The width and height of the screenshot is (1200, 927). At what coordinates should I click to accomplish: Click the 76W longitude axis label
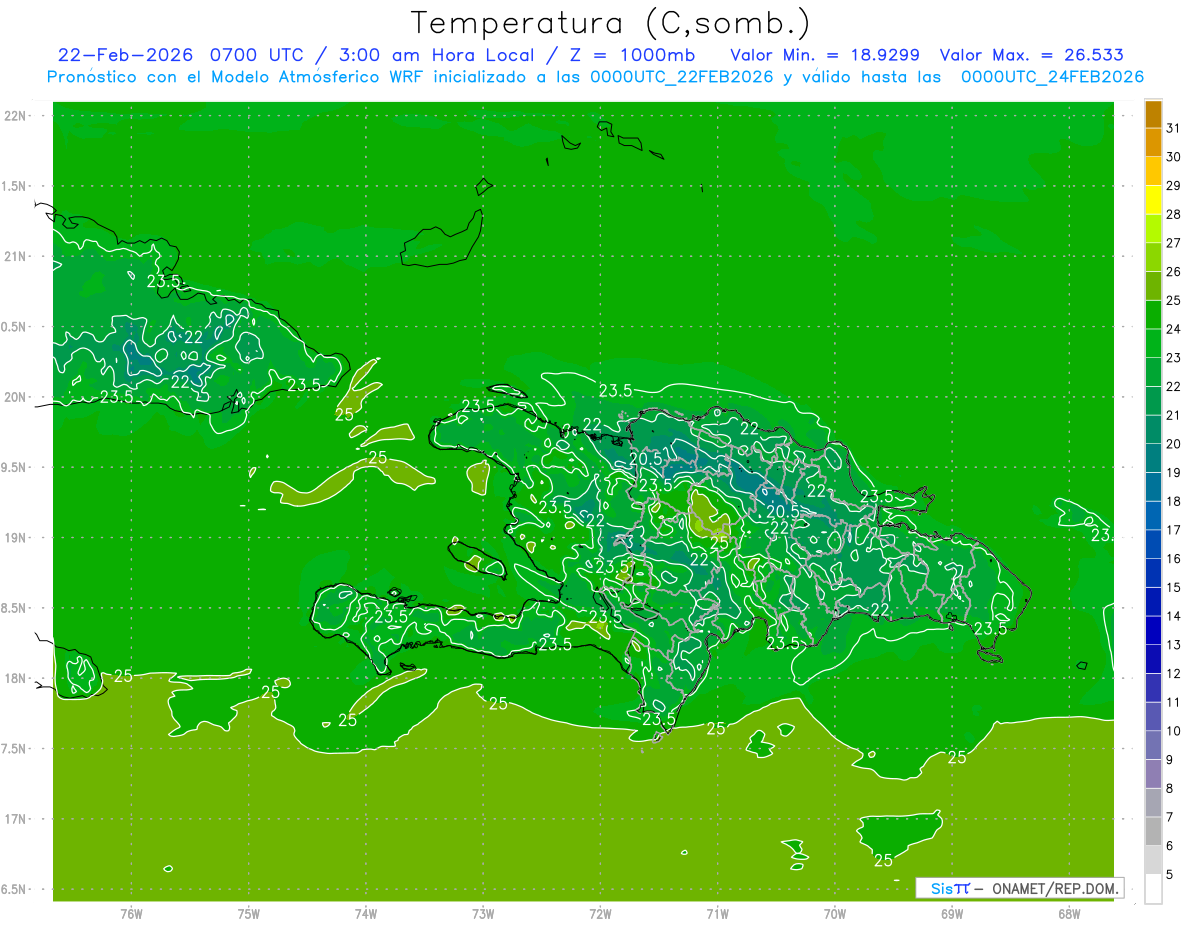pyautogui.click(x=131, y=914)
